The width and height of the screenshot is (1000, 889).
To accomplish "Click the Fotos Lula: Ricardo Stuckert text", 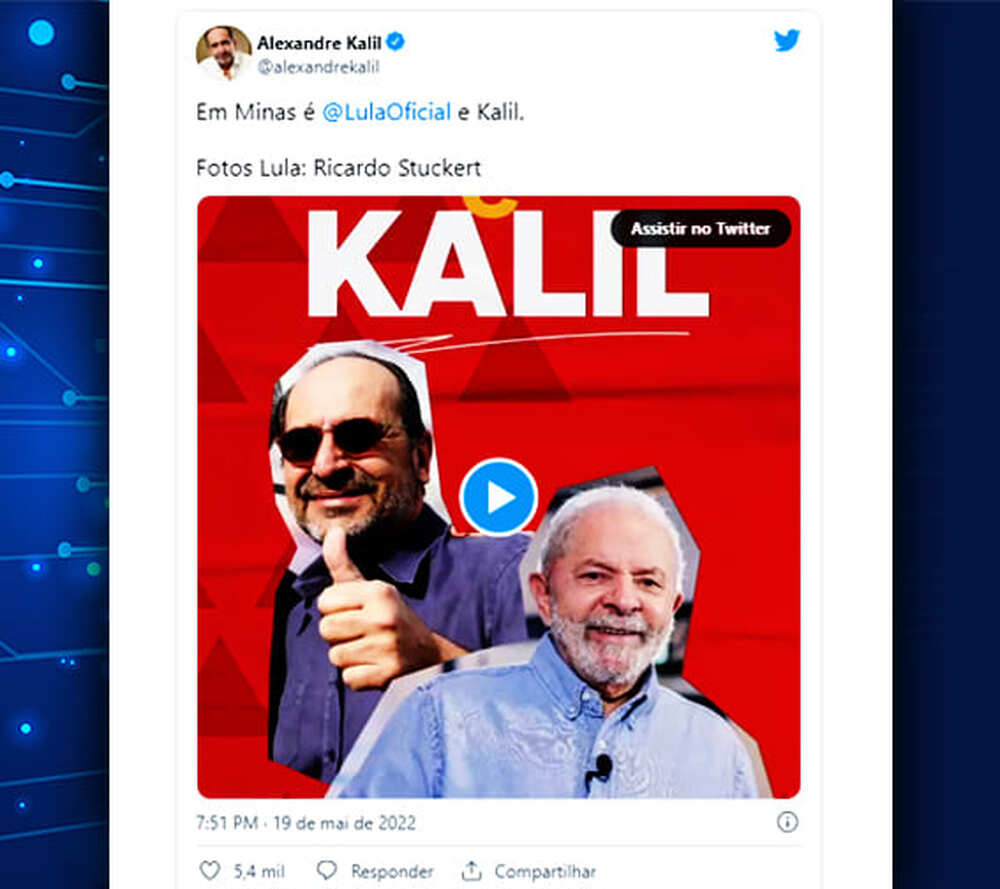I will [339, 168].
